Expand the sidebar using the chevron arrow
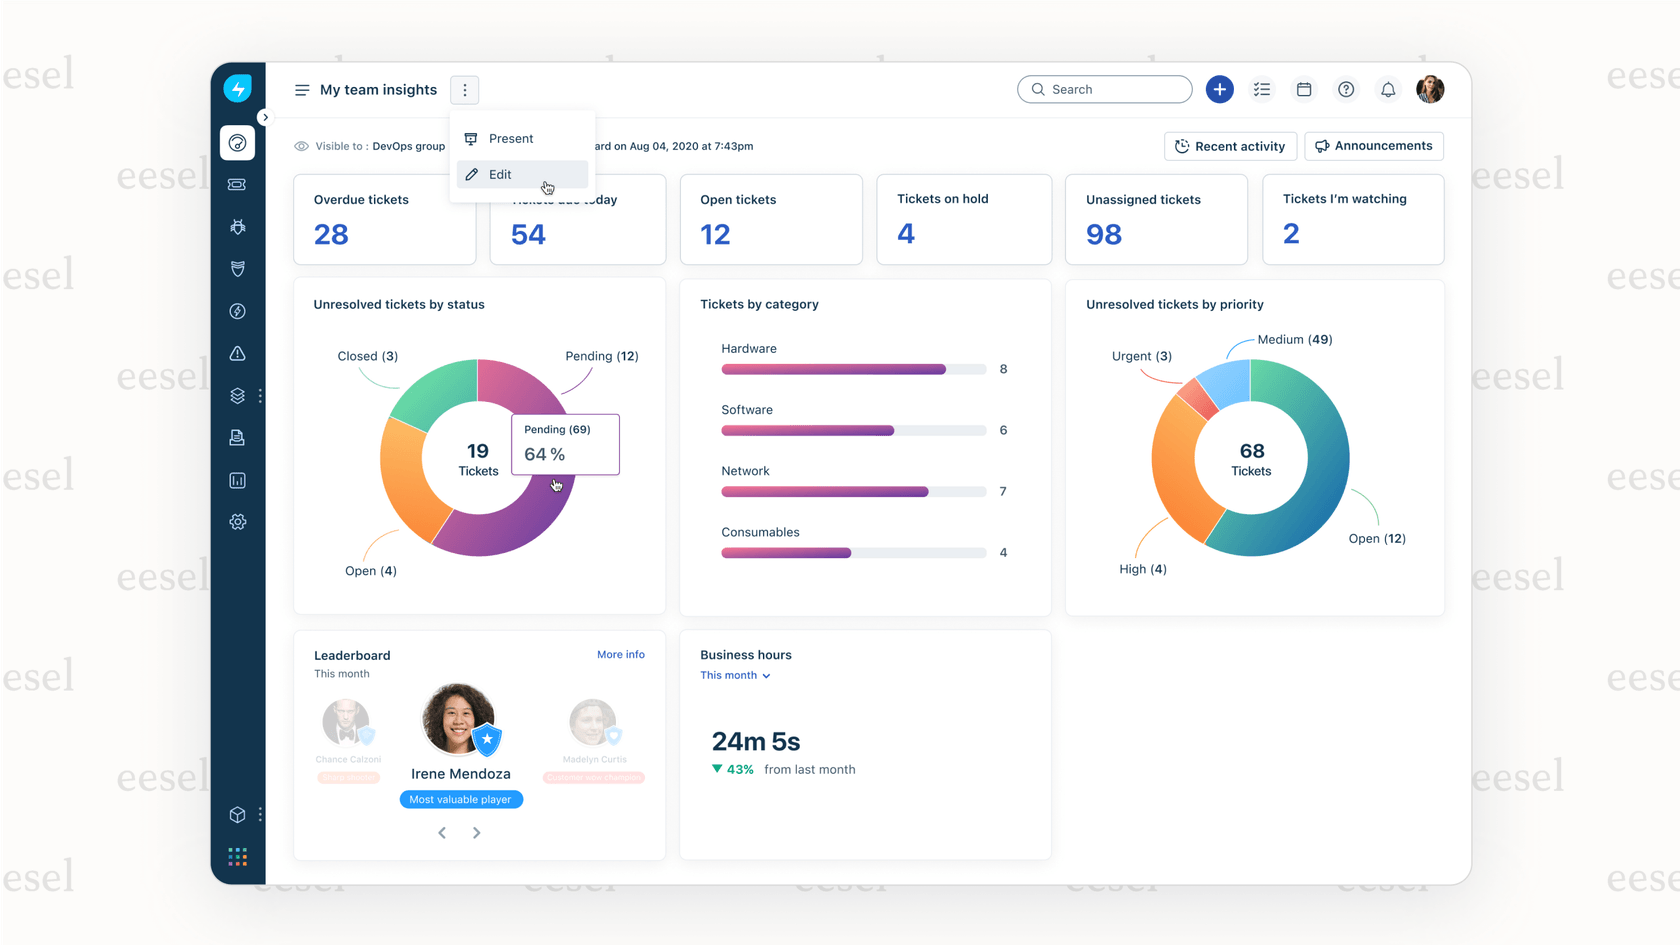This screenshot has width=1680, height=945. click(x=265, y=117)
